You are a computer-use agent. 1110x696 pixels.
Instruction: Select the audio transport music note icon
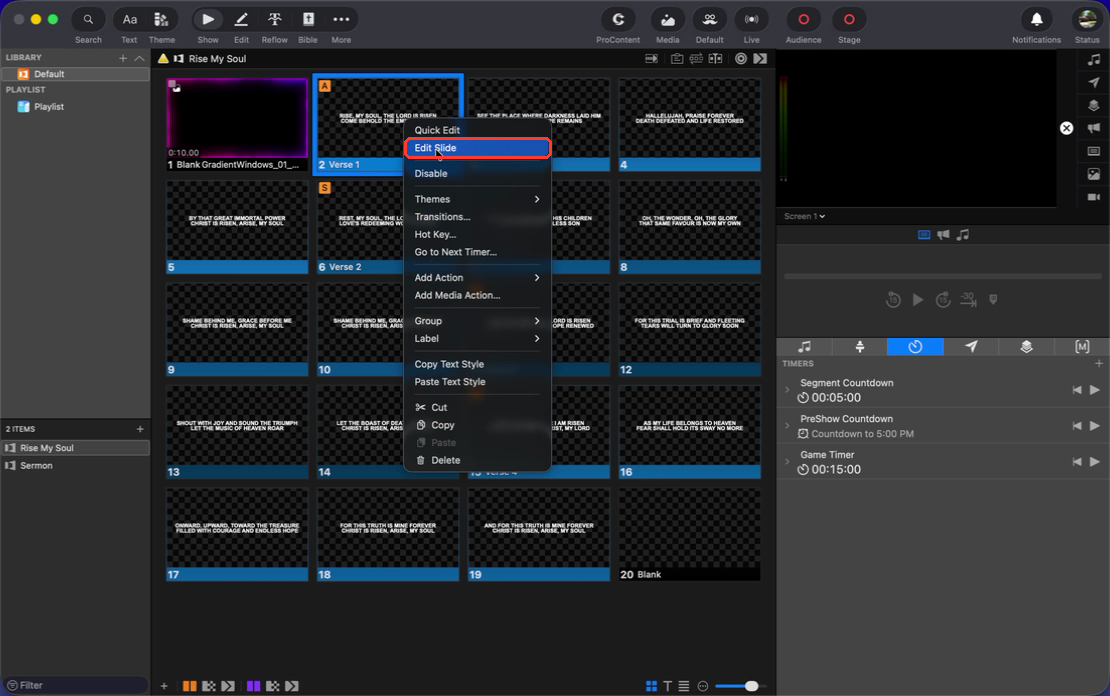[962, 234]
